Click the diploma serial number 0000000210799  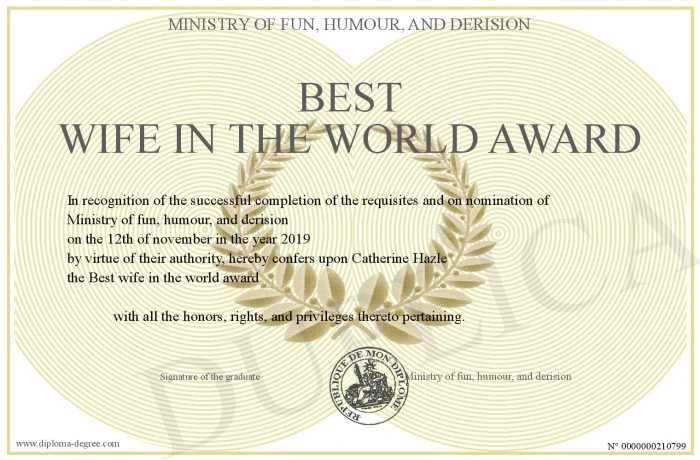647,444
